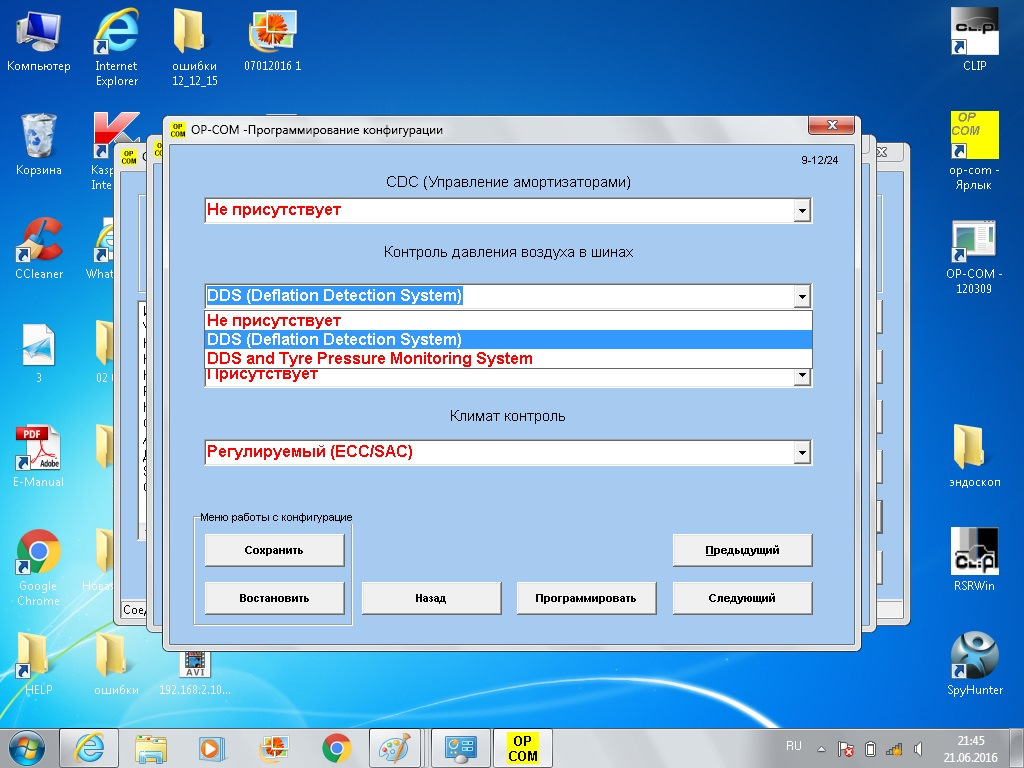Screen dimensions: 1024x768
Task: Open the photo viewer taskbar icon
Action: click(274, 748)
